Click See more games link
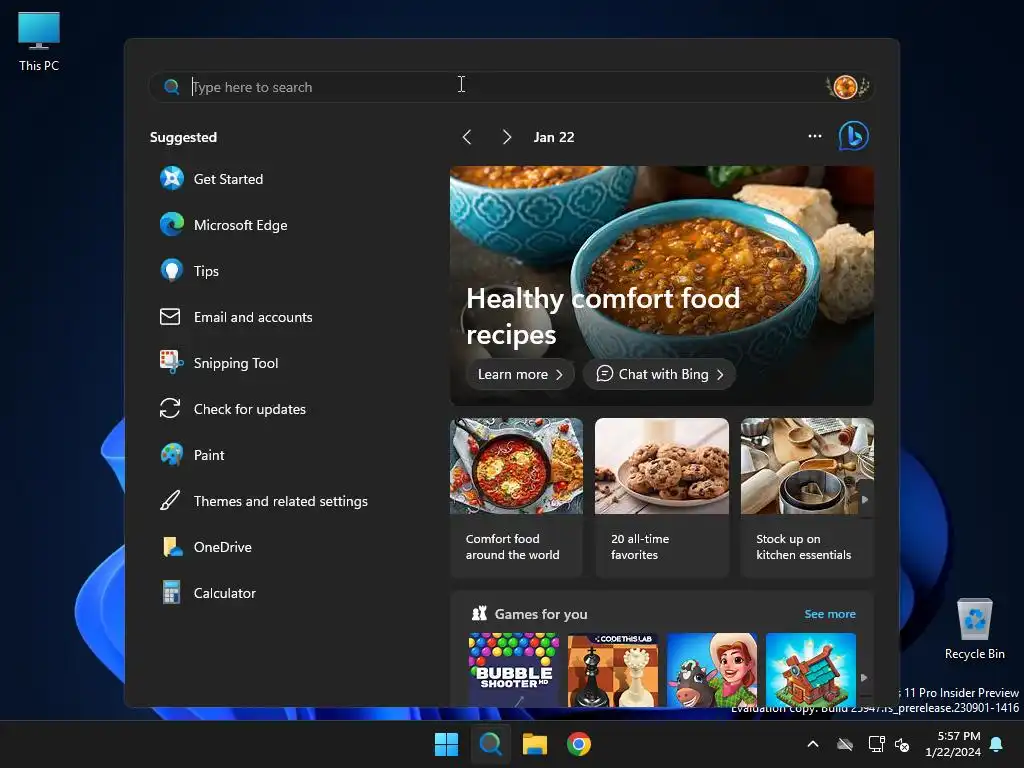The width and height of the screenshot is (1024, 768). 829,614
